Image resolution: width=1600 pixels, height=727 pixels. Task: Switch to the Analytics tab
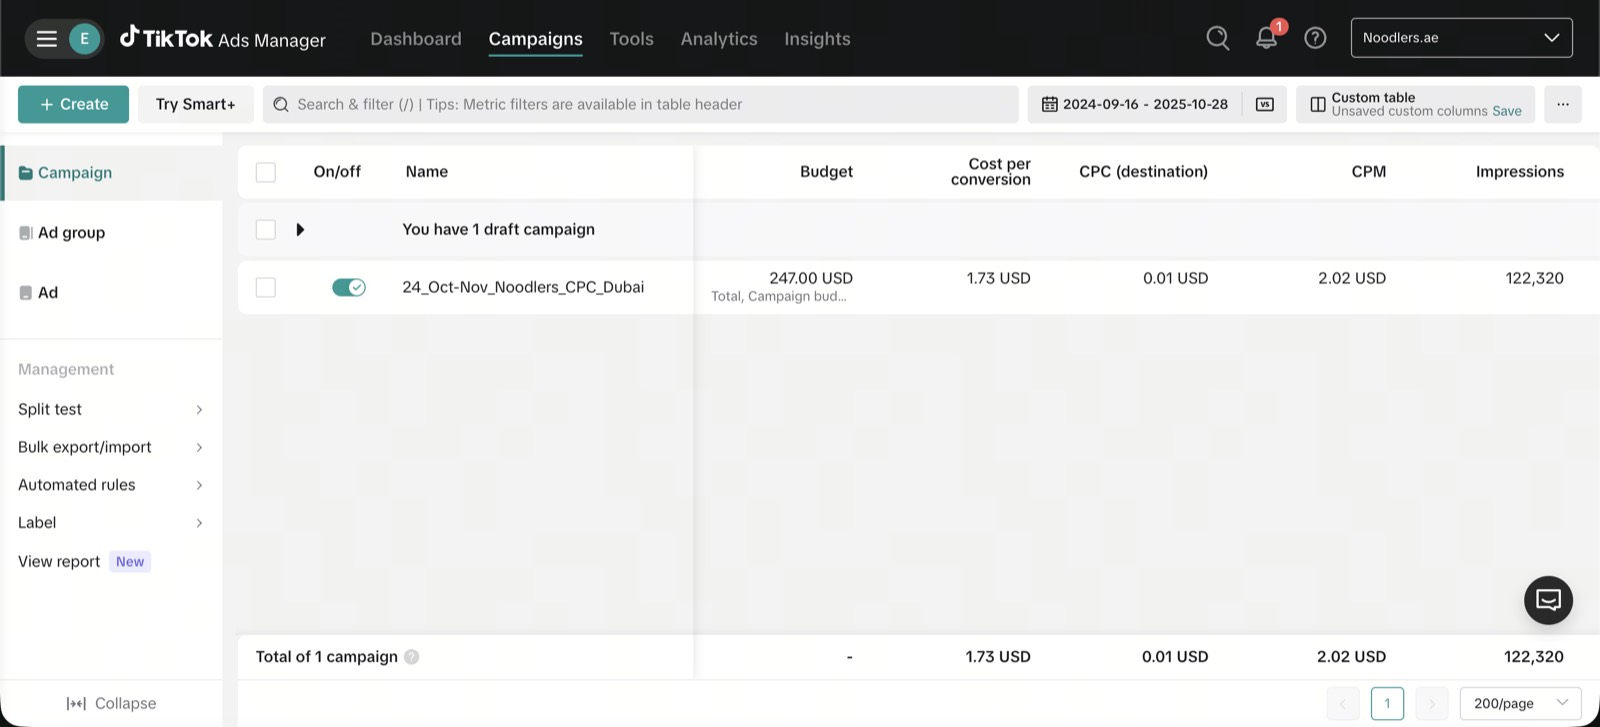719,39
